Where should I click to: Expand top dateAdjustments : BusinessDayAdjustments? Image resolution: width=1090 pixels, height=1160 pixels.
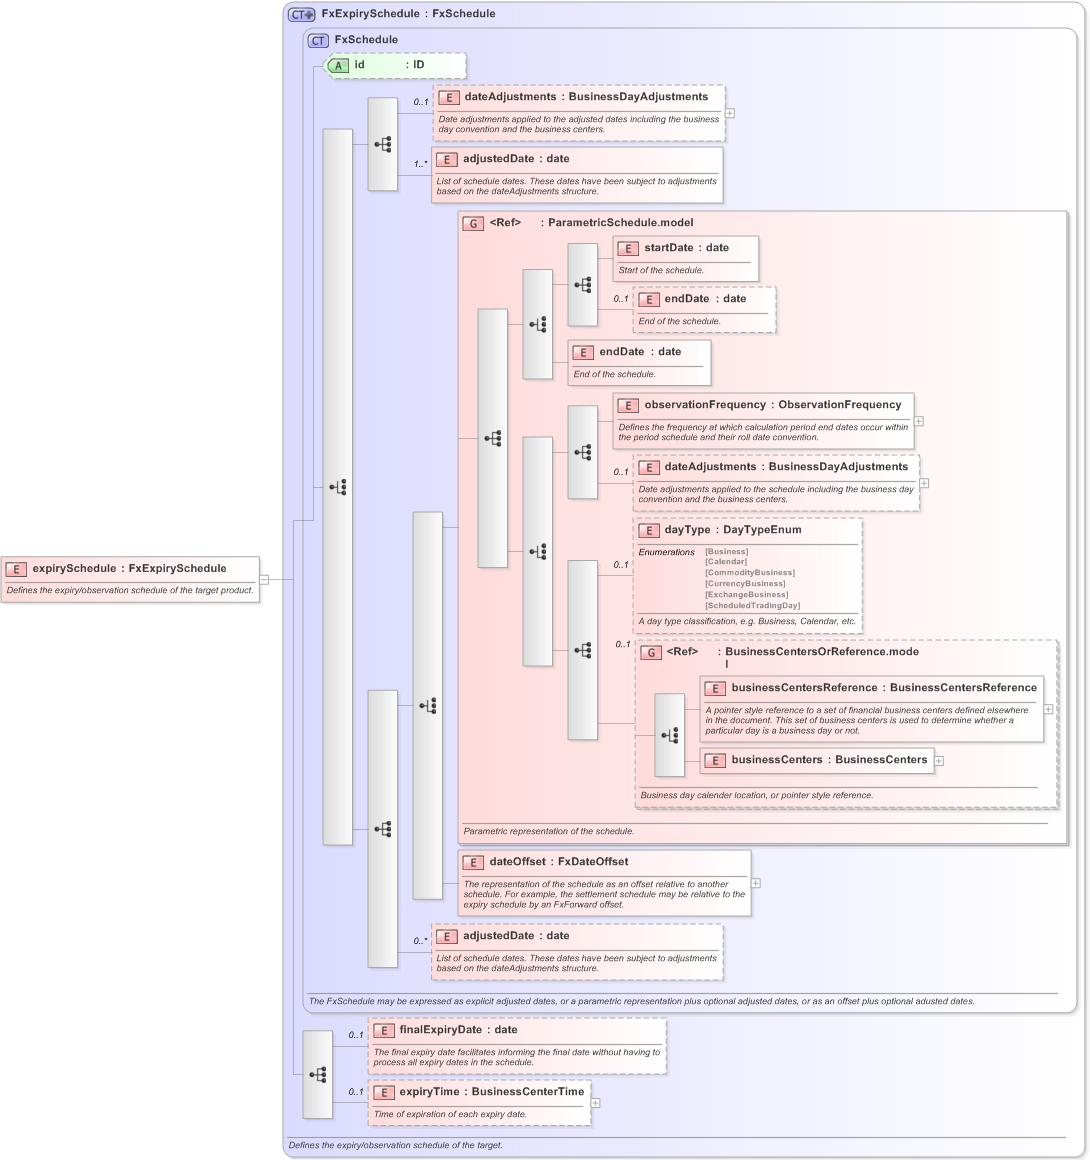pyautogui.click(x=730, y=113)
